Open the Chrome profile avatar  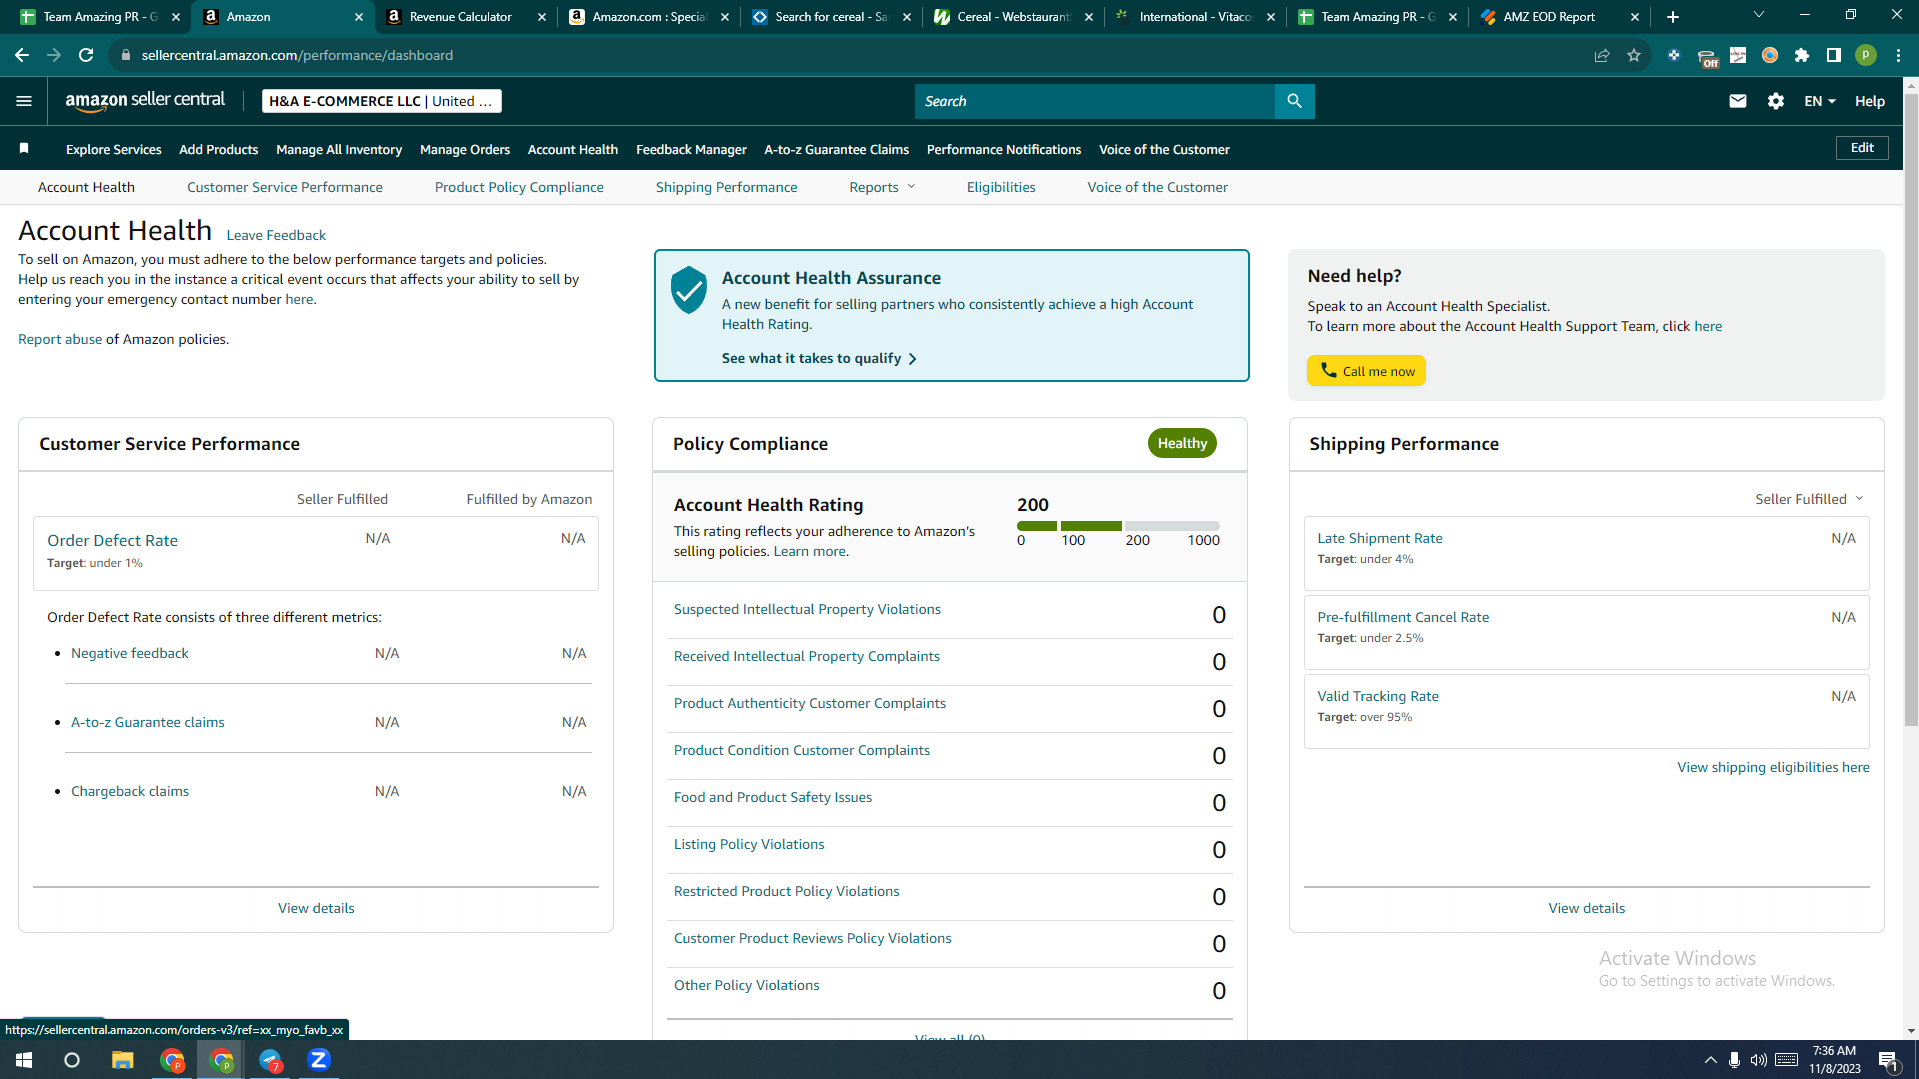coord(1865,55)
